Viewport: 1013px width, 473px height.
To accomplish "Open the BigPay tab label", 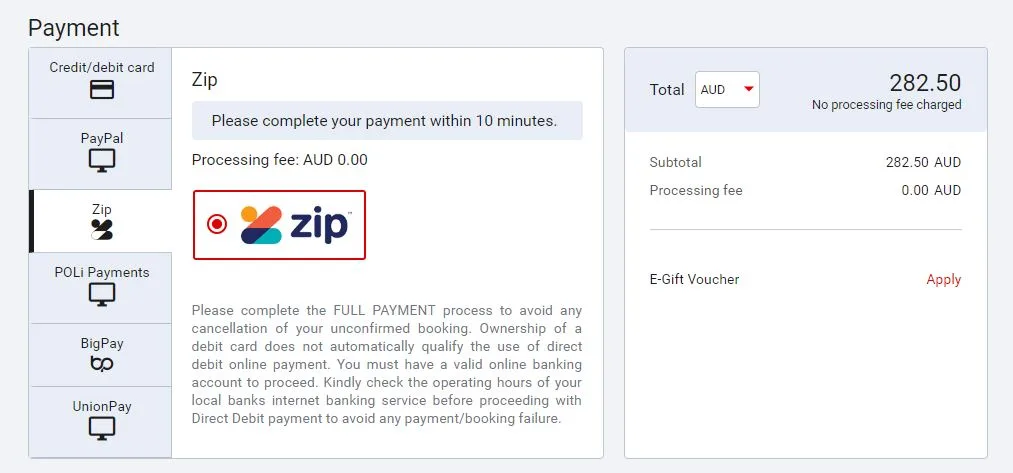I will 102,343.
